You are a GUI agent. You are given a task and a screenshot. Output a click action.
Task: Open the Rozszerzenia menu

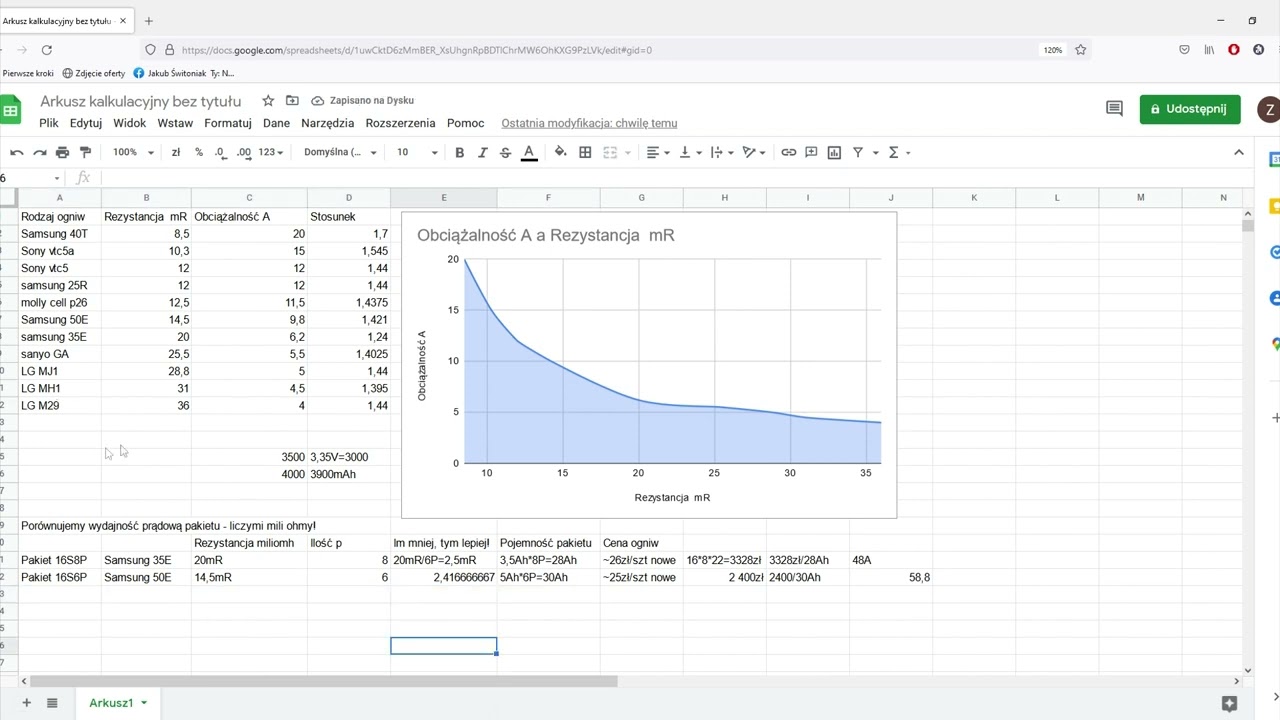(x=401, y=123)
